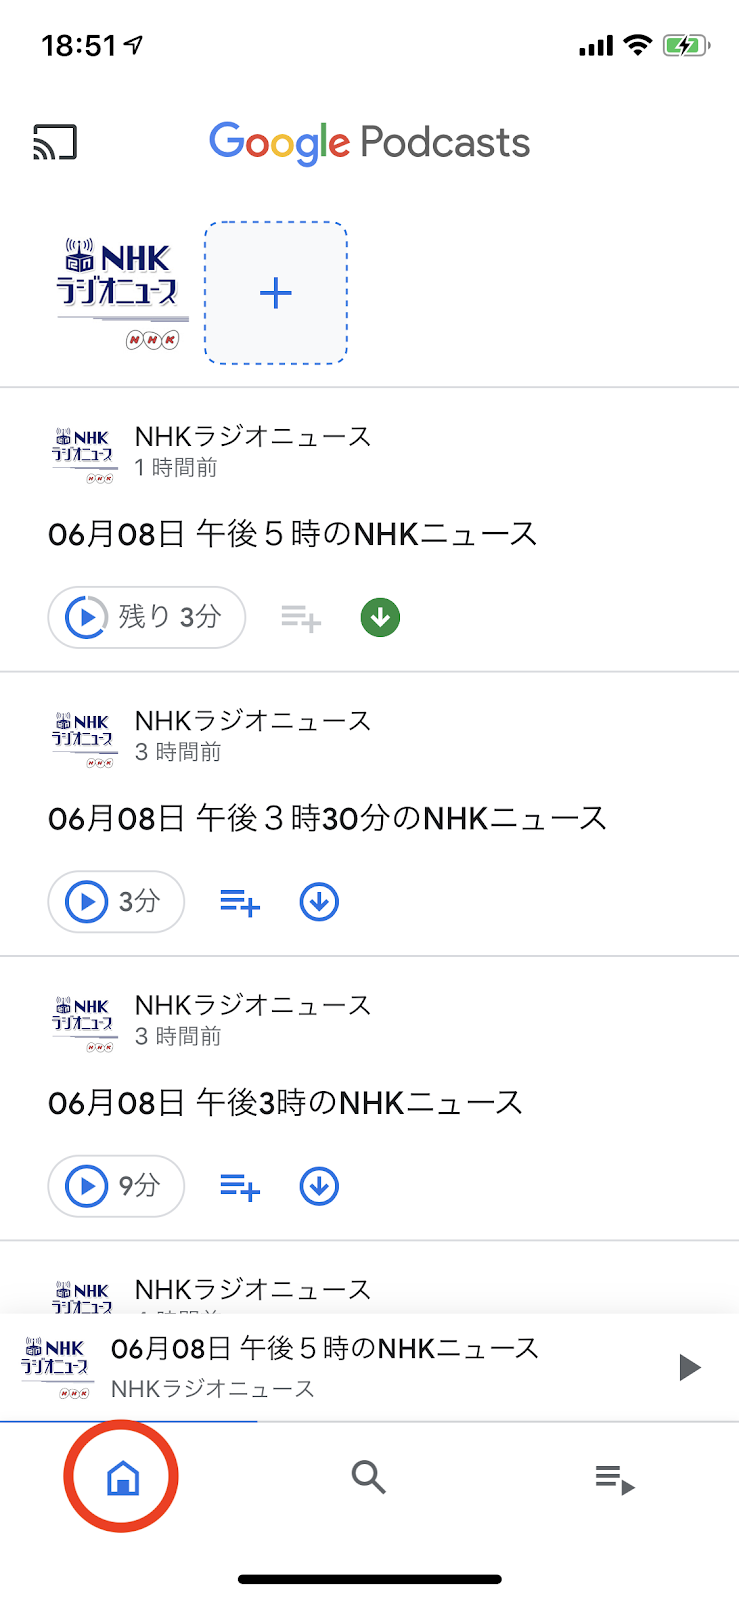The height and width of the screenshot is (1600, 739).
Task: Switch to the Queue activity tab
Action: click(x=615, y=1478)
